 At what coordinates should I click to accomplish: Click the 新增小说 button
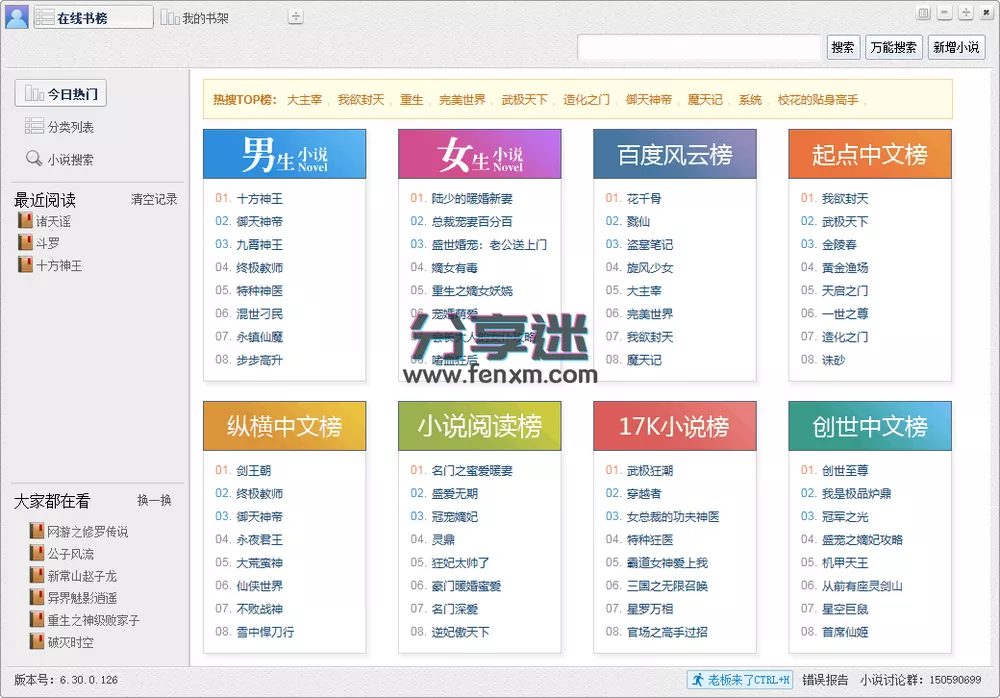click(x=955, y=47)
